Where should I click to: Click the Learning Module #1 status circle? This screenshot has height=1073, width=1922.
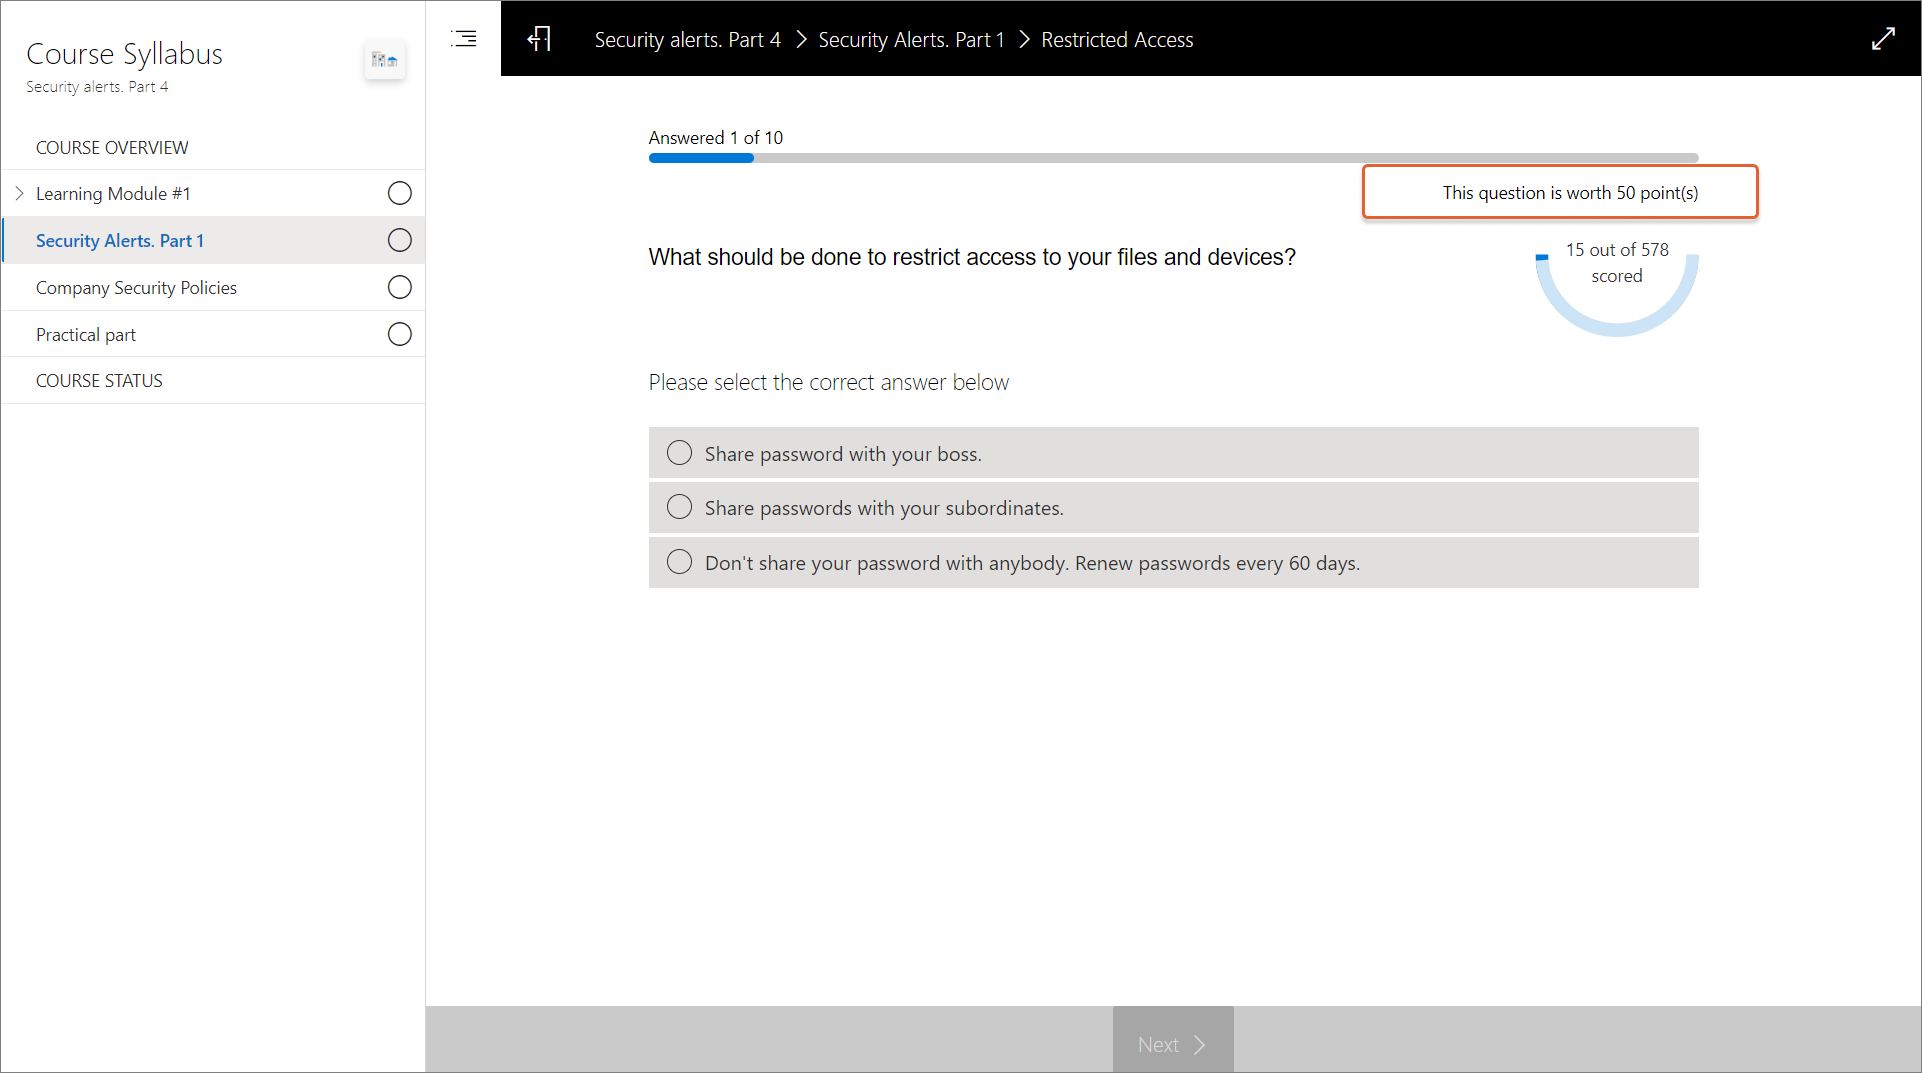click(399, 194)
